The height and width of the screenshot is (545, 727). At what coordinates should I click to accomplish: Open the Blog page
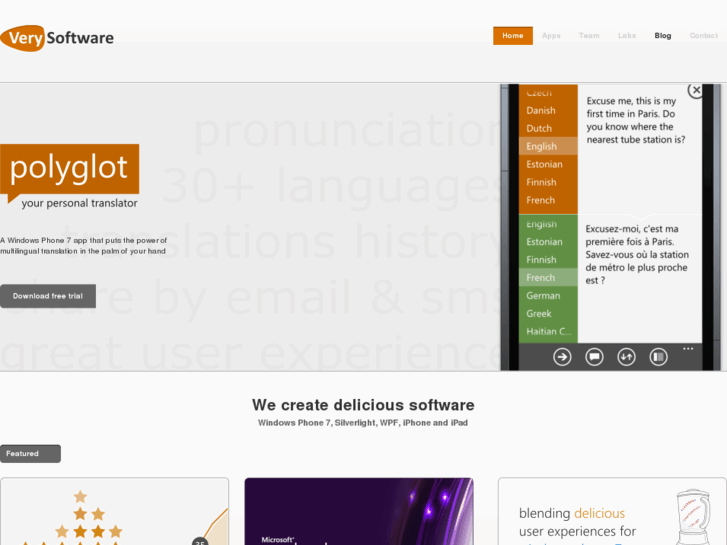pyautogui.click(x=663, y=36)
